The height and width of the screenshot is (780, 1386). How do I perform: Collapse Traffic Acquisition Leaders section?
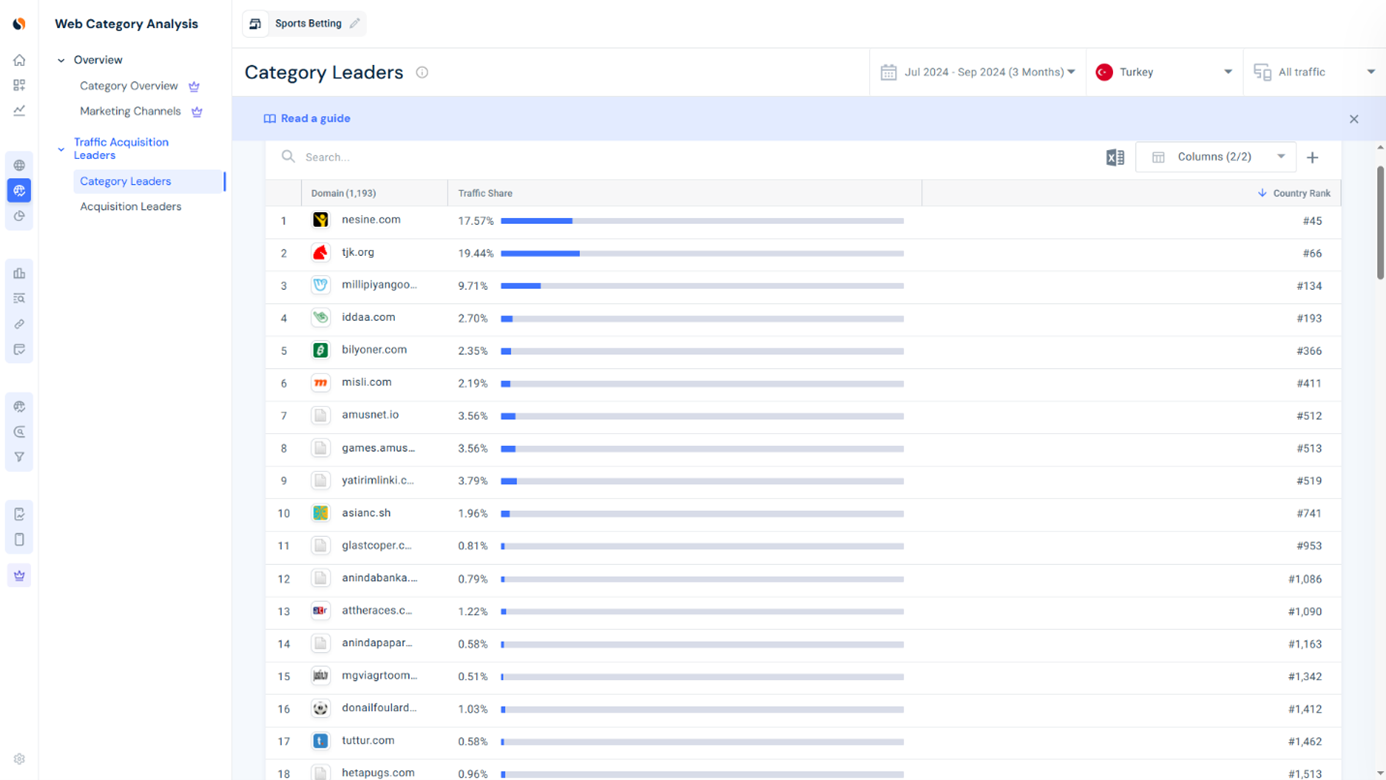click(61, 150)
